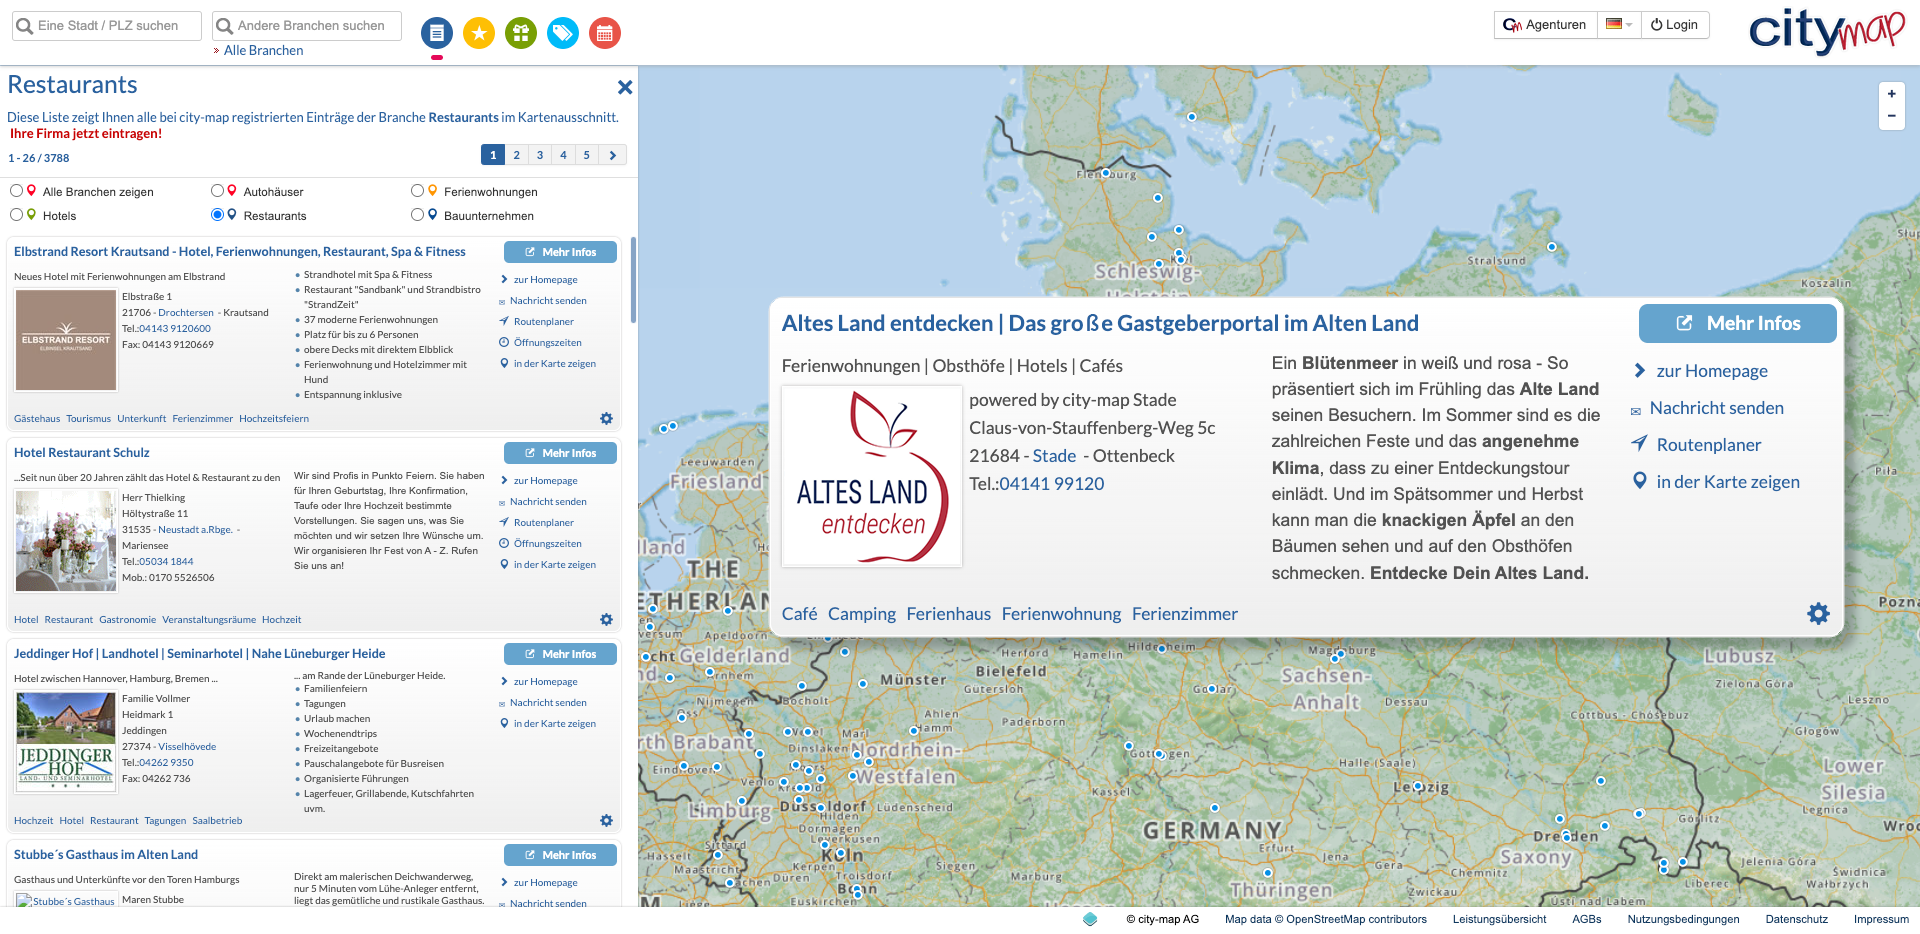Click Mehr Infos for Hotel Restaurant Schulz
Image resolution: width=1920 pixels, height=934 pixels.
(x=560, y=453)
